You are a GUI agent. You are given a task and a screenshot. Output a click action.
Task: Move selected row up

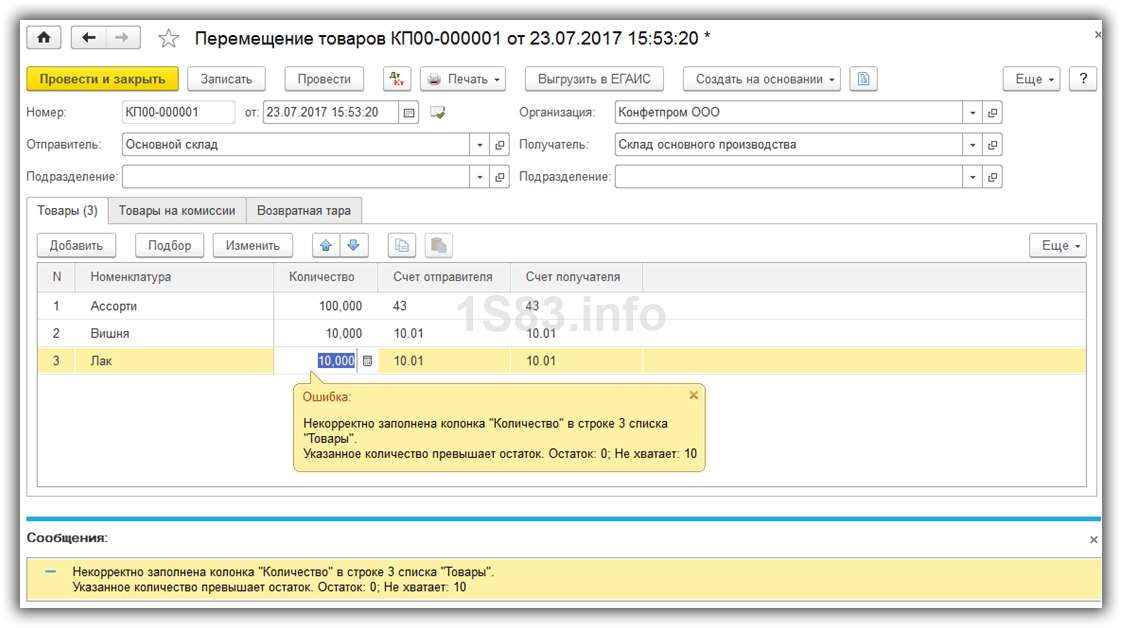click(326, 245)
